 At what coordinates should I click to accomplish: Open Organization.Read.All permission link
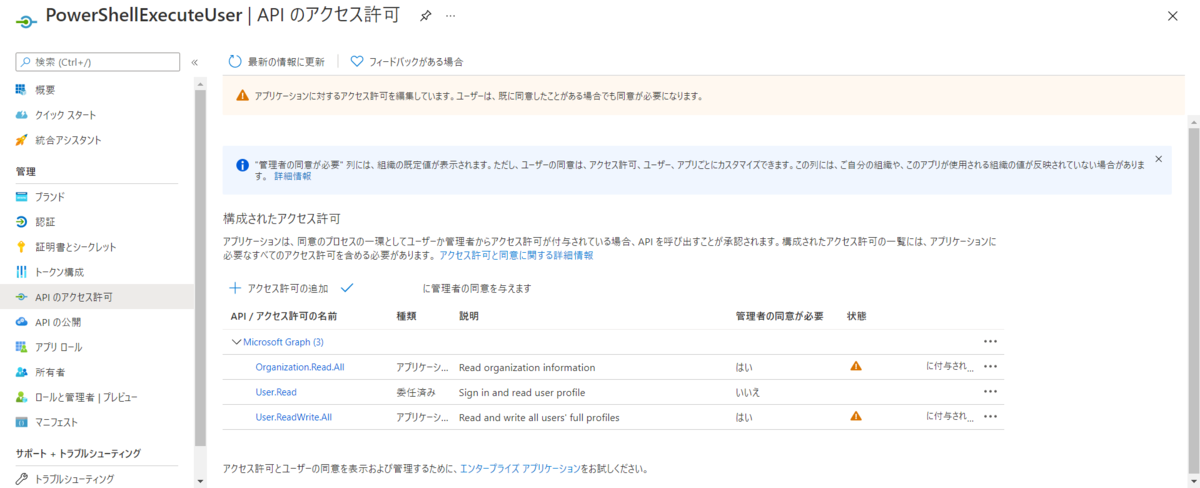click(300, 367)
